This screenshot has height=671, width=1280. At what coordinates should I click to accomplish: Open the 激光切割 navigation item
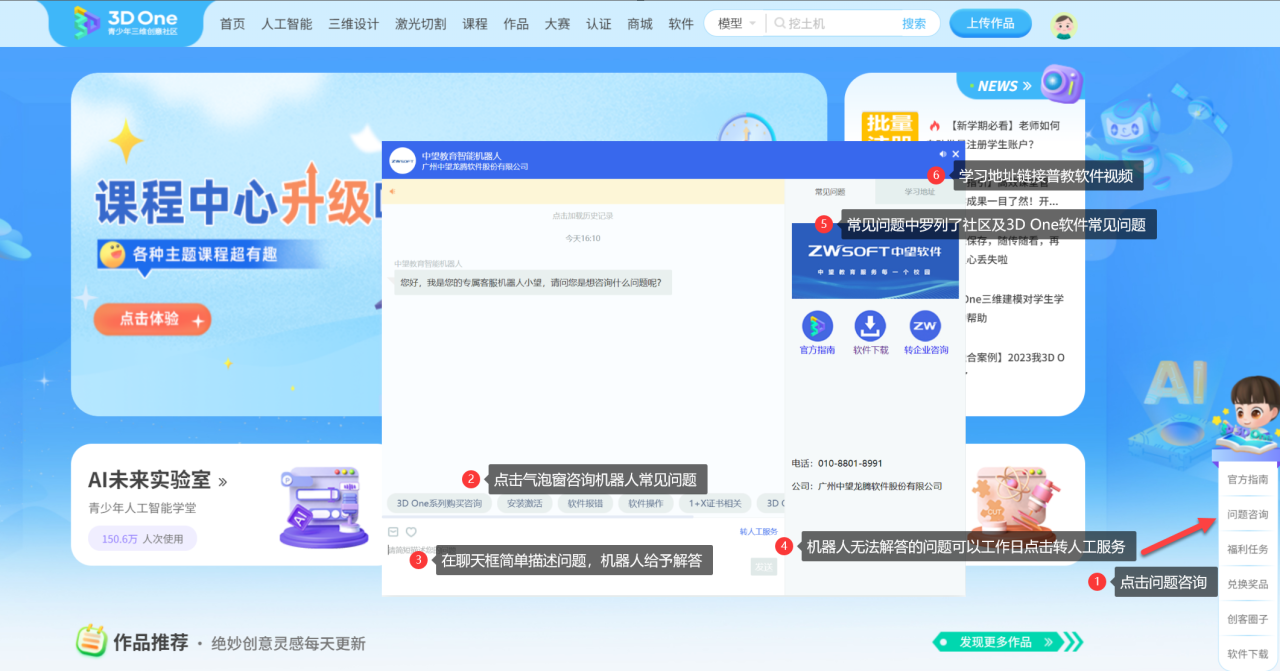[421, 24]
